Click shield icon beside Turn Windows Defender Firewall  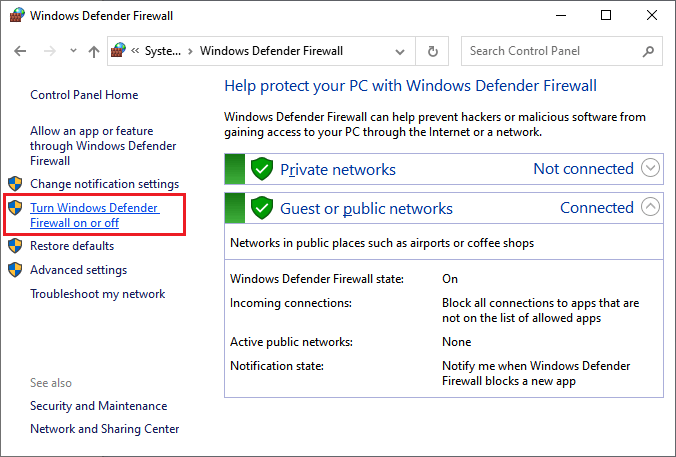tap(15, 207)
